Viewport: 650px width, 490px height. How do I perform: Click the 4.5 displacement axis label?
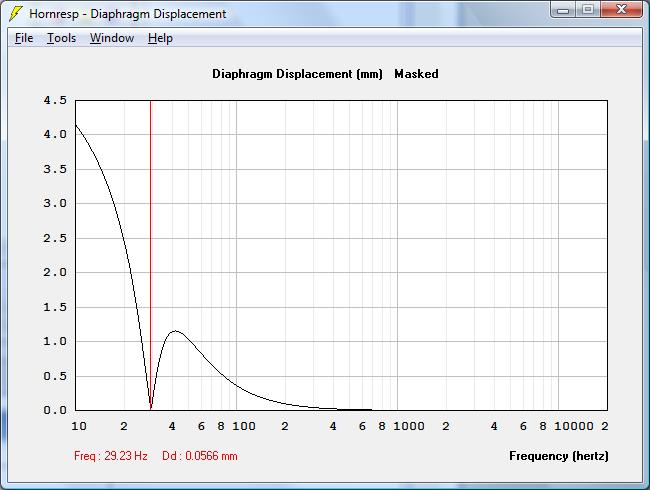pos(55,100)
